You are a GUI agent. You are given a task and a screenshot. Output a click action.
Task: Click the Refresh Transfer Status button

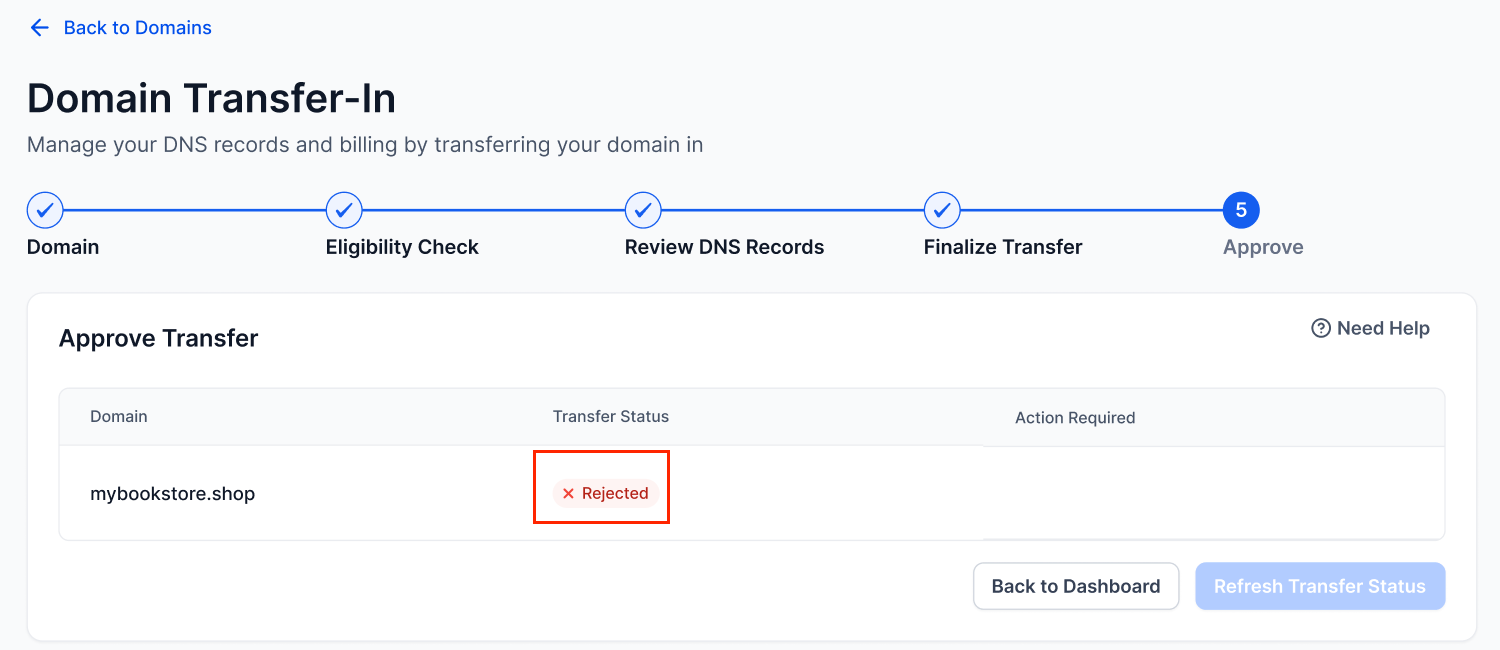[1320, 586]
